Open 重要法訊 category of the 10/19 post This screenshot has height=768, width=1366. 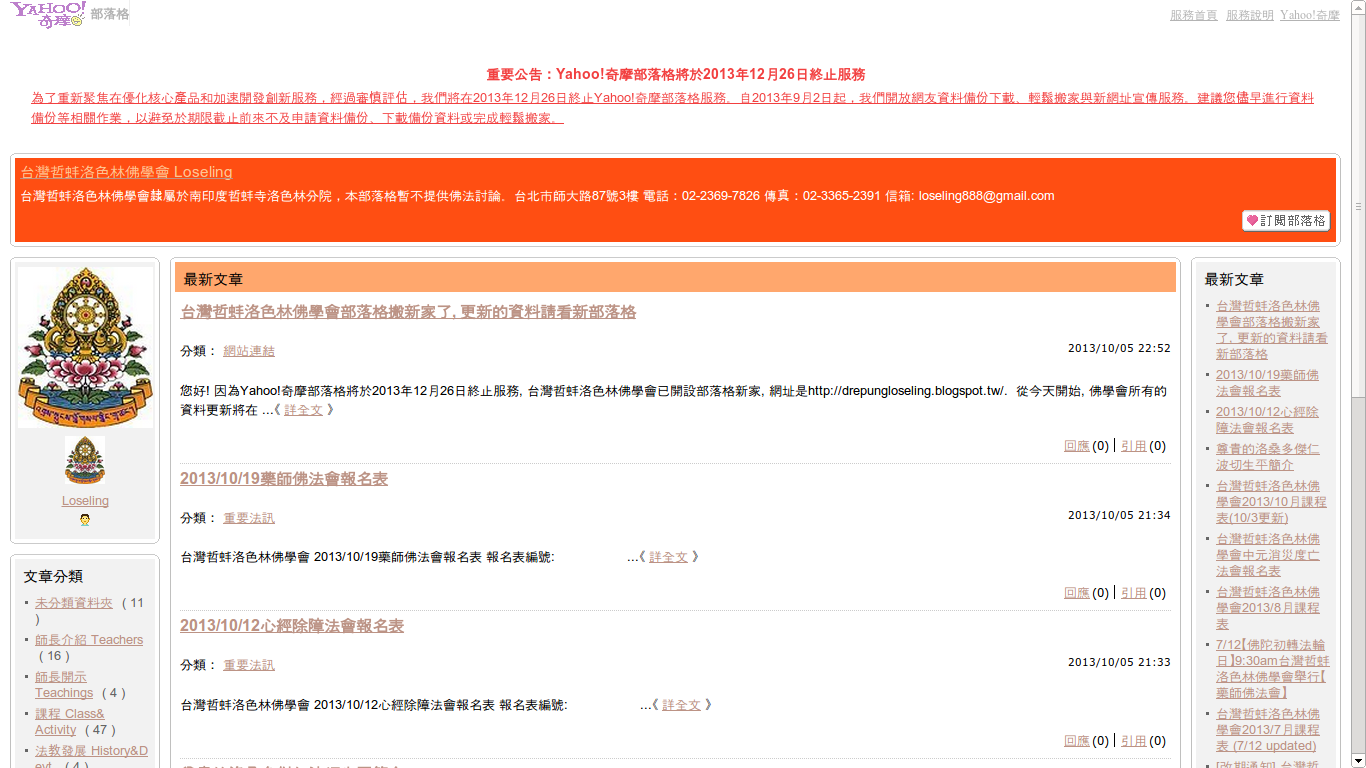(x=249, y=518)
